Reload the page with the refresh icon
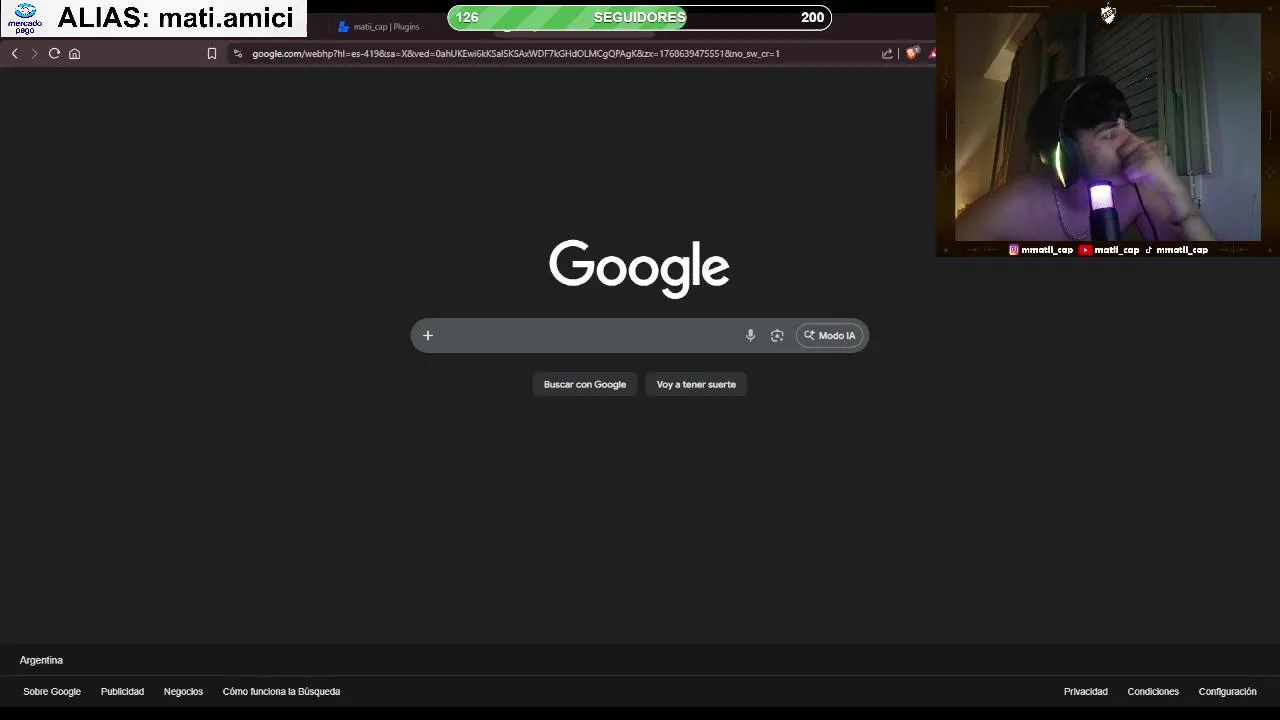The height and width of the screenshot is (720, 1280). (54, 53)
